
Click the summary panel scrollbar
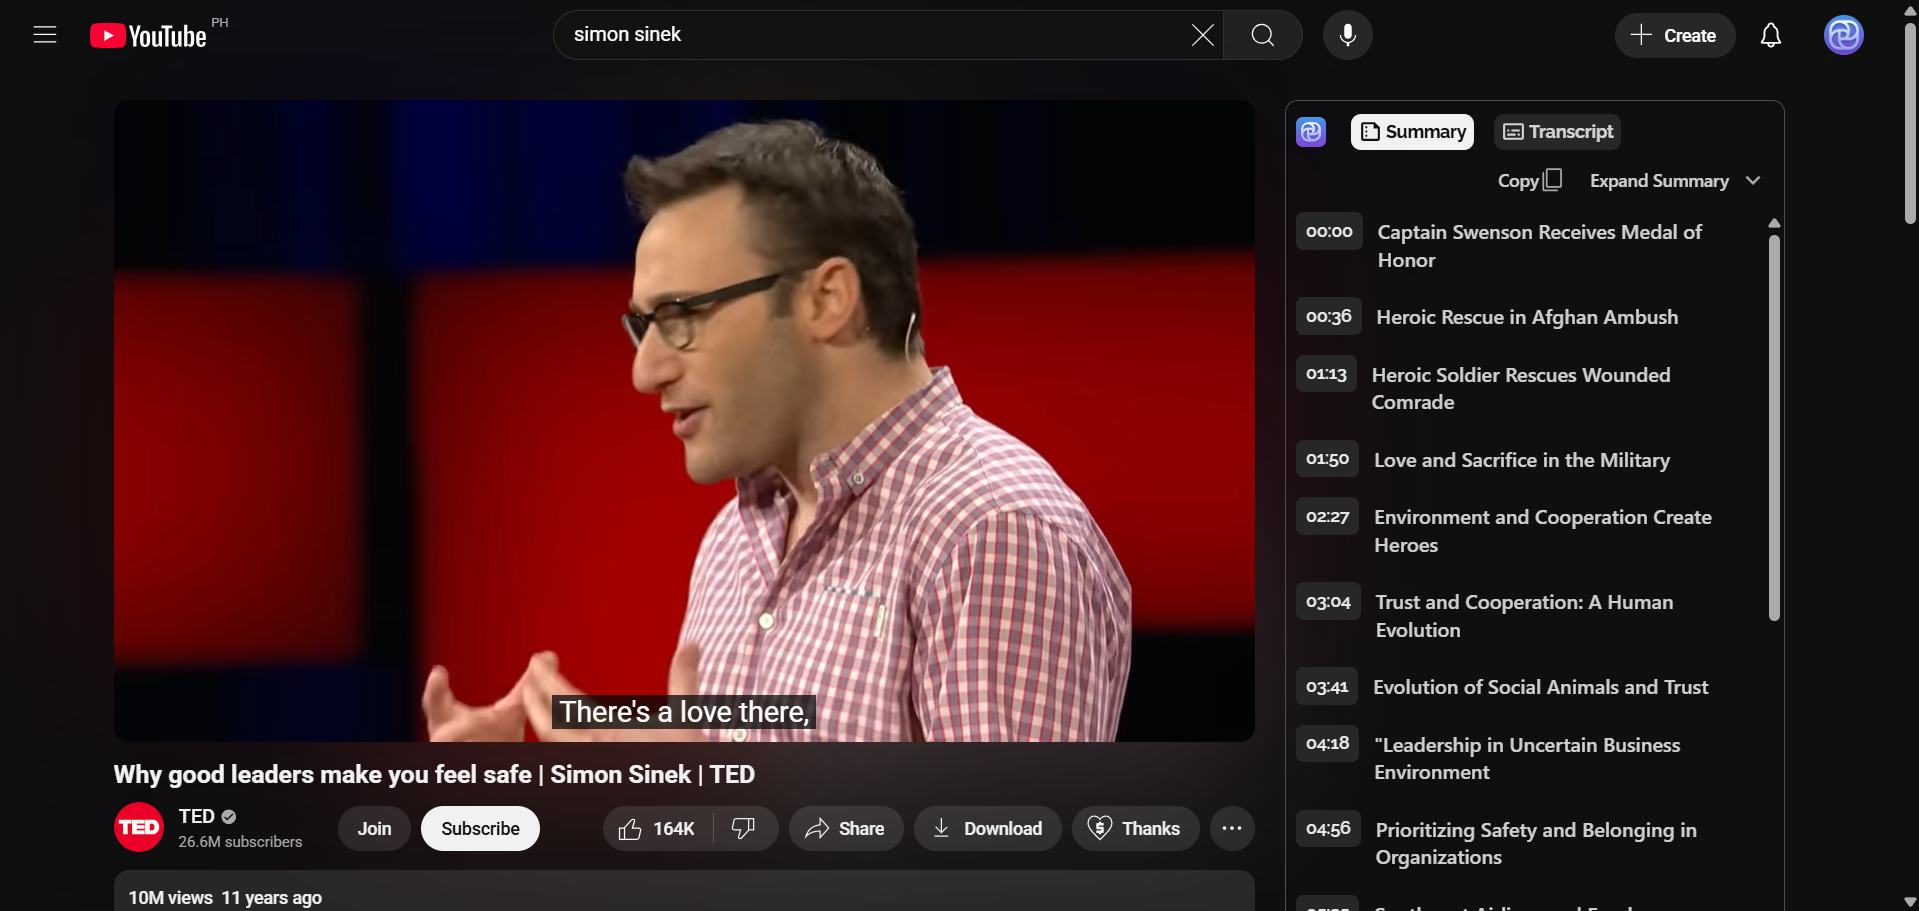1774,428
